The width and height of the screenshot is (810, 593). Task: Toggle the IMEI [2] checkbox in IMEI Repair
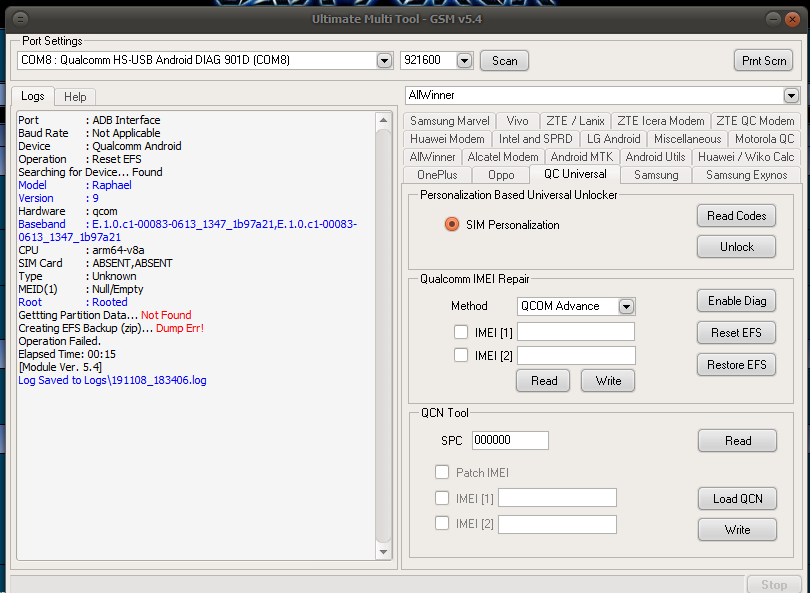point(461,355)
